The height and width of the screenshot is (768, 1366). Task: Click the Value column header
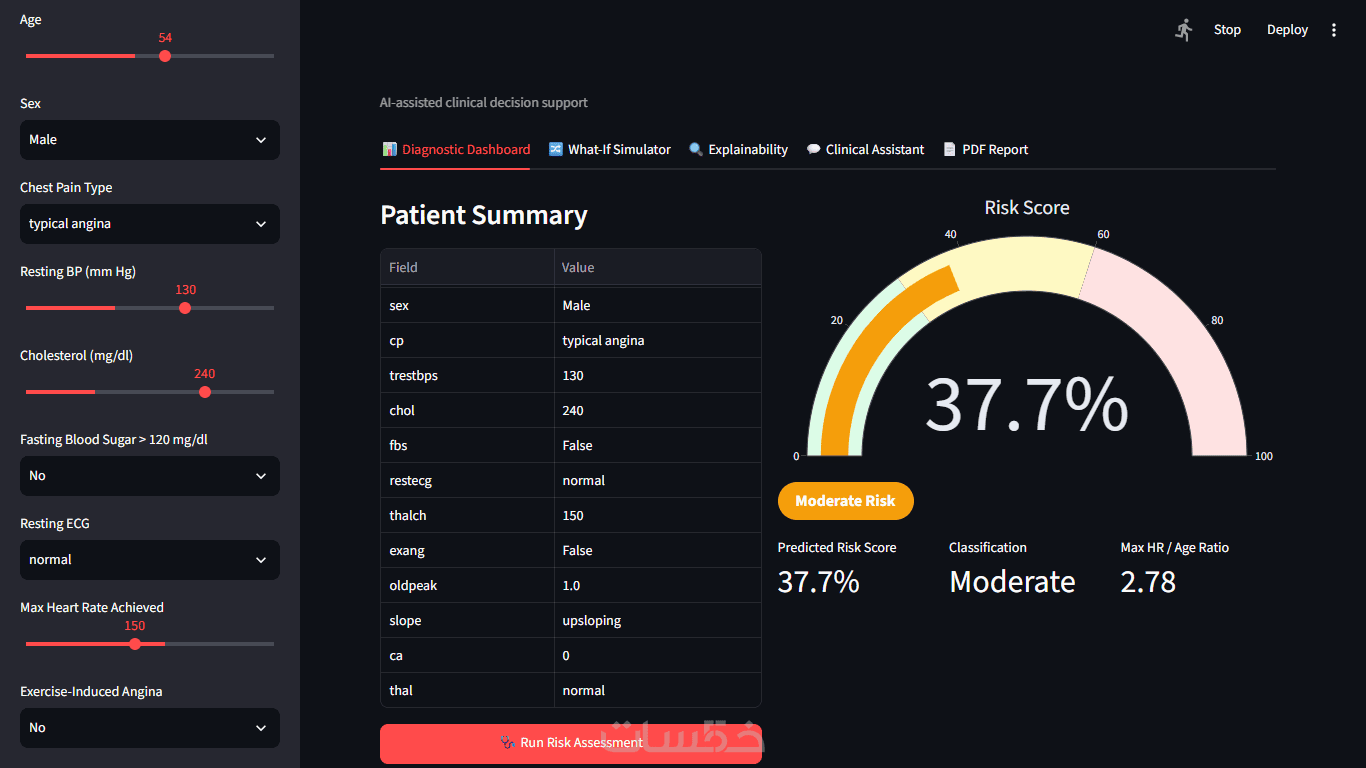pos(658,268)
